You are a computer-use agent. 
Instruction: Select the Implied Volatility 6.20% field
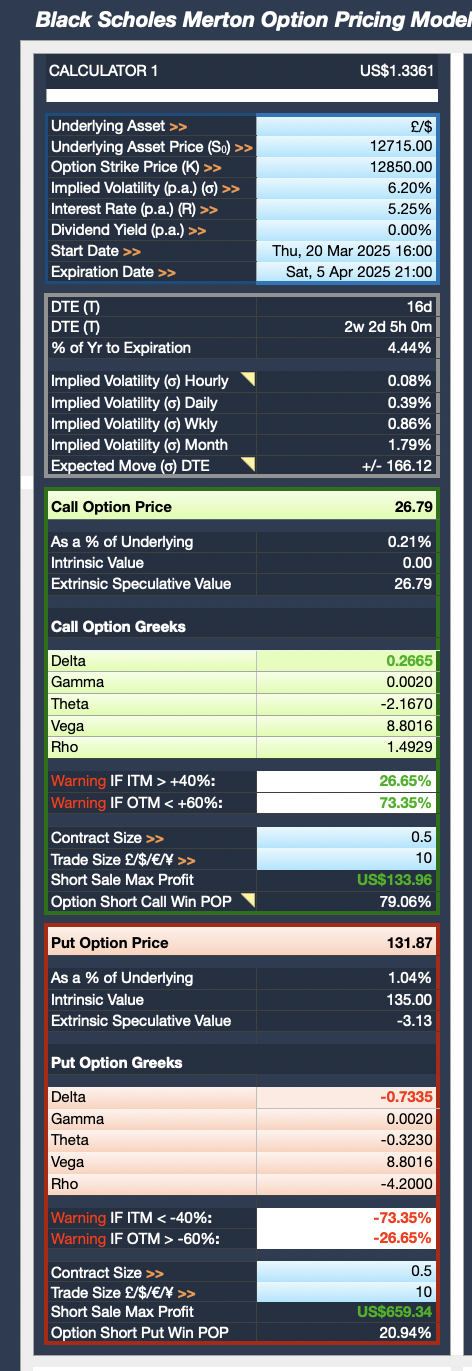point(347,188)
